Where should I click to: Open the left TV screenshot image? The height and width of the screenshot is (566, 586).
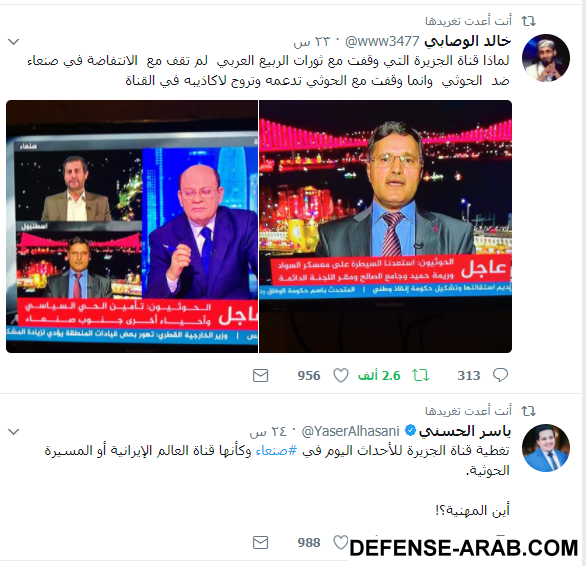tap(132, 226)
